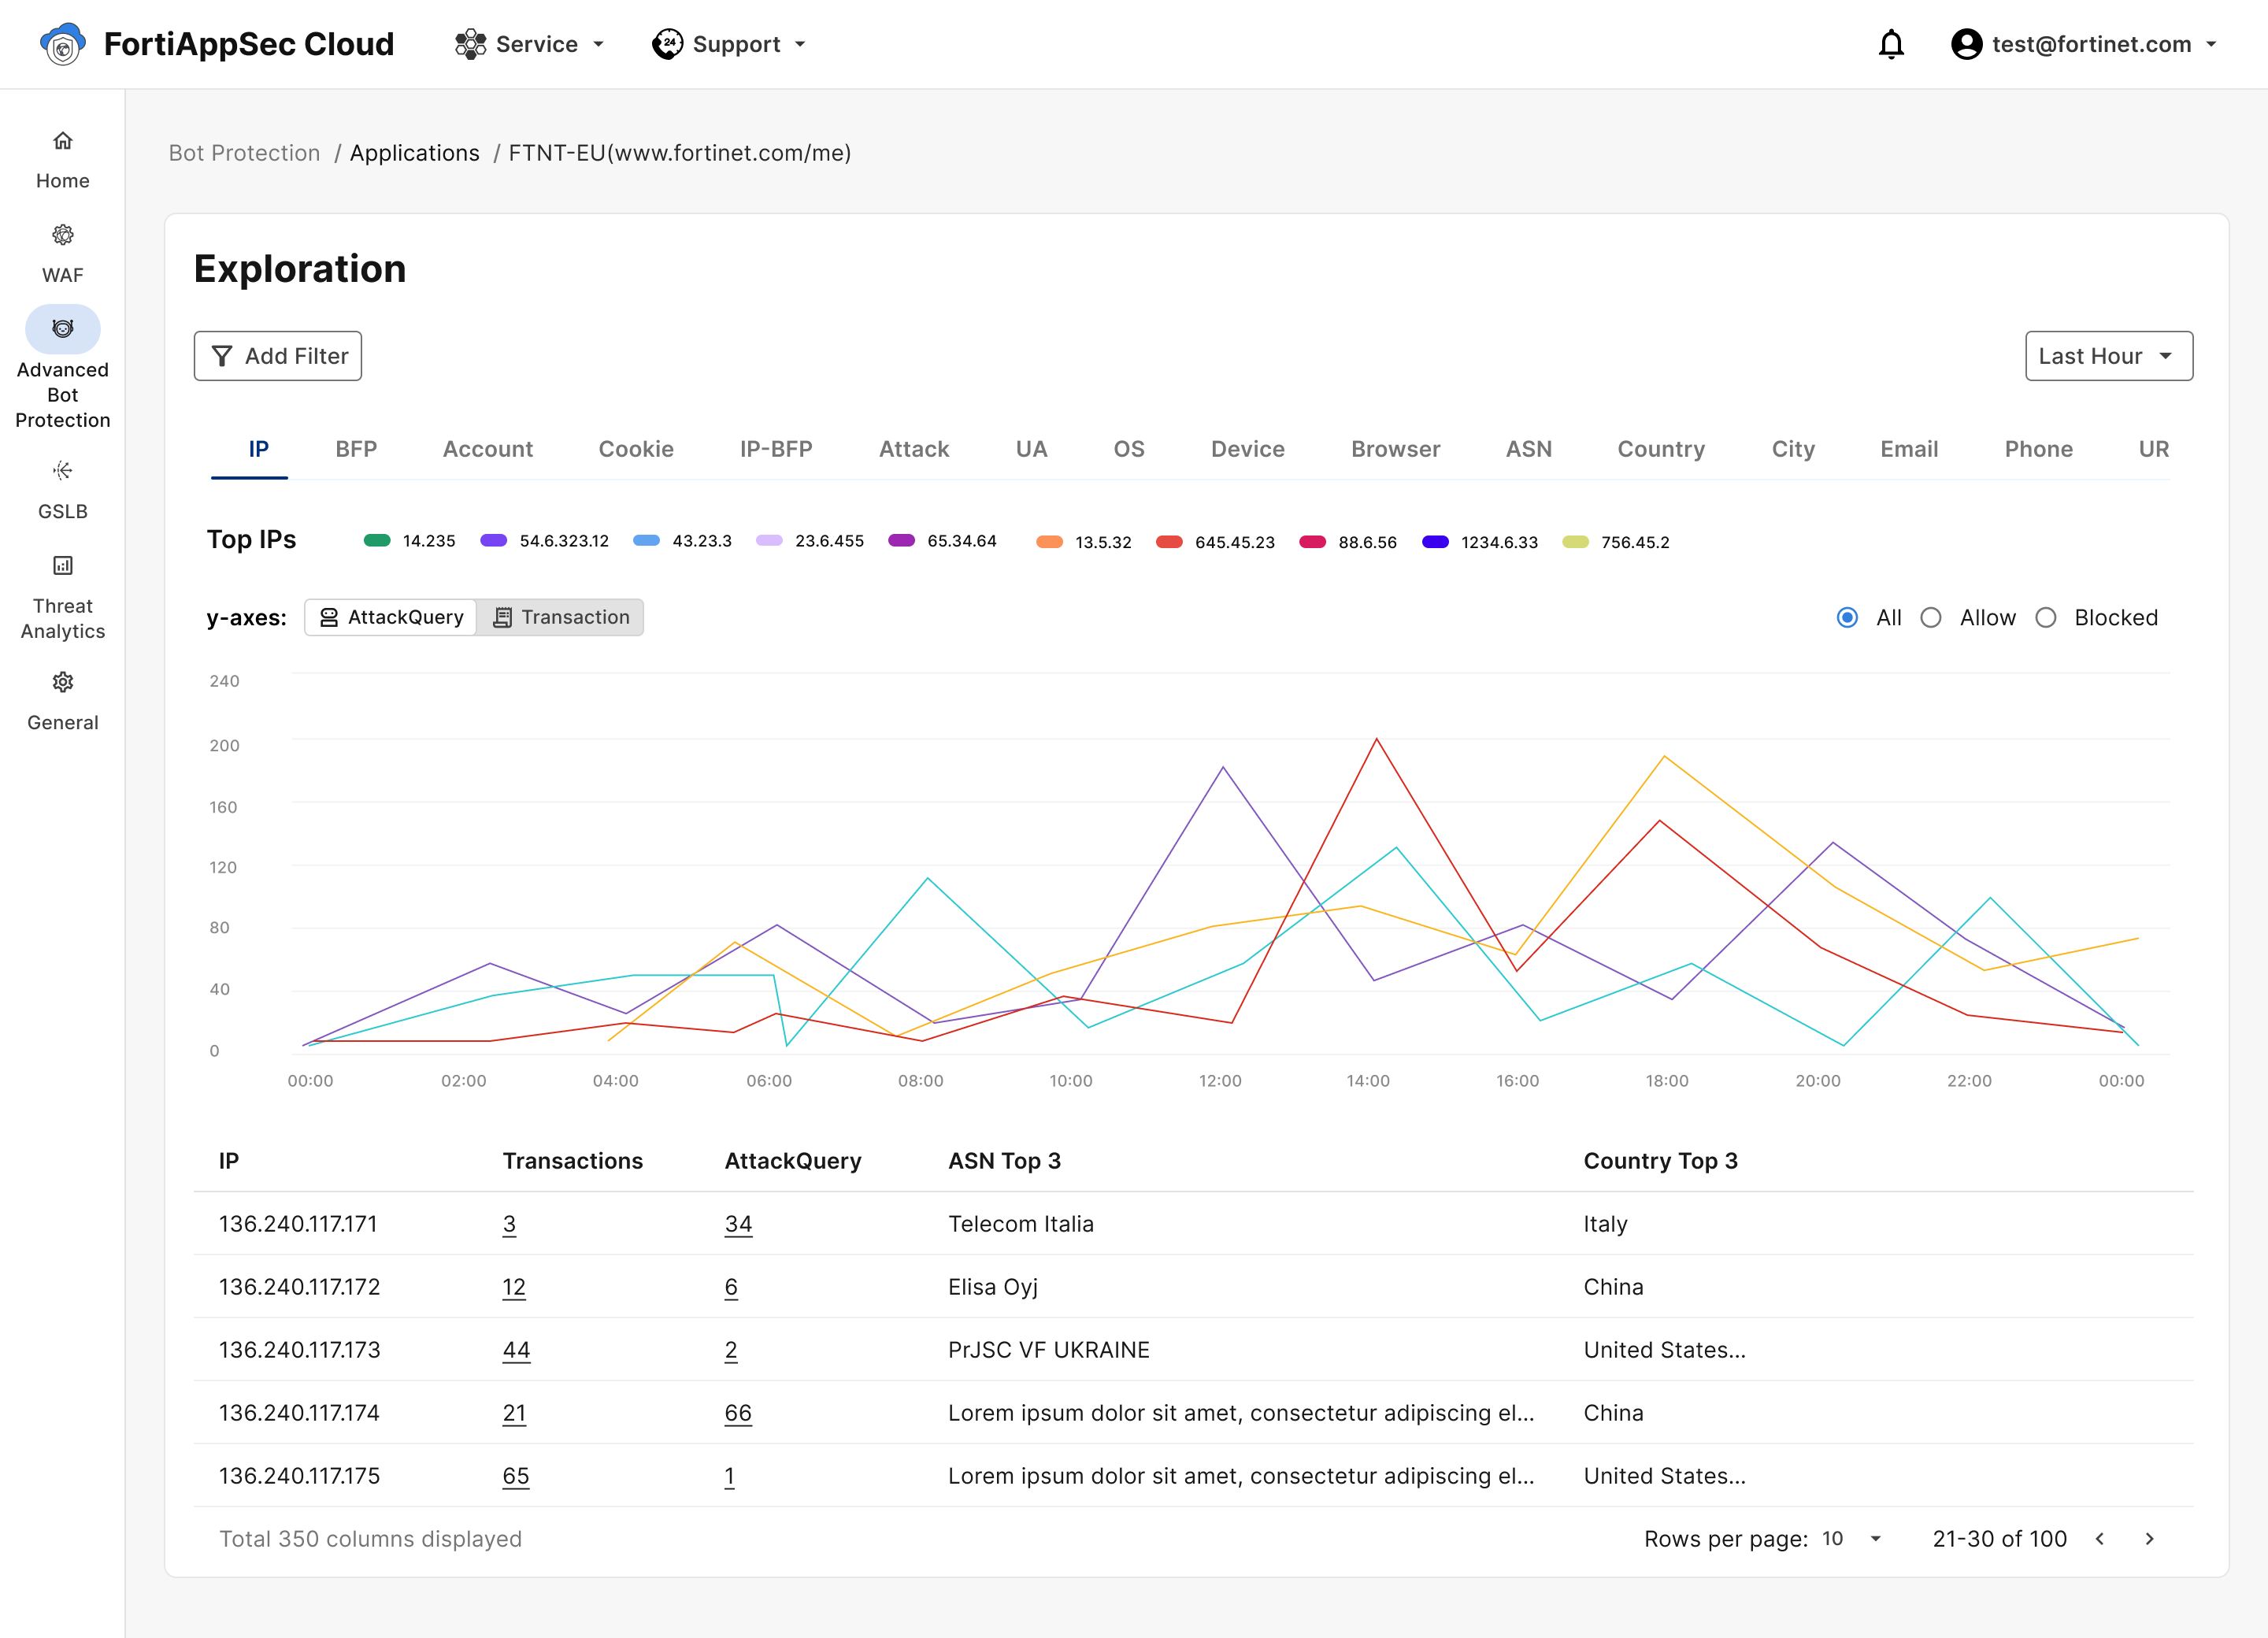The width and height of the screenshot is (2268, 1638).
Task: Select the All radio button
Action: coord(1847,618)
